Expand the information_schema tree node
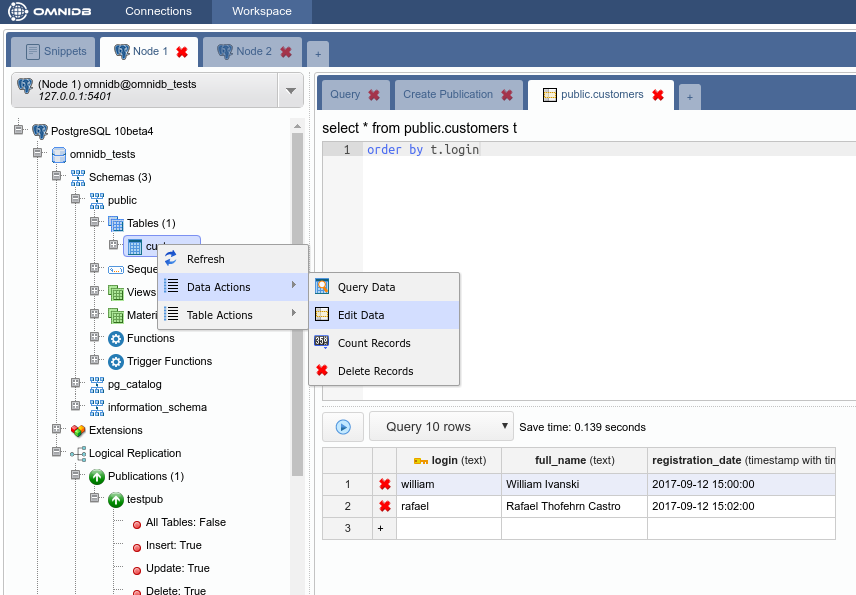 [x=76, y=407]
